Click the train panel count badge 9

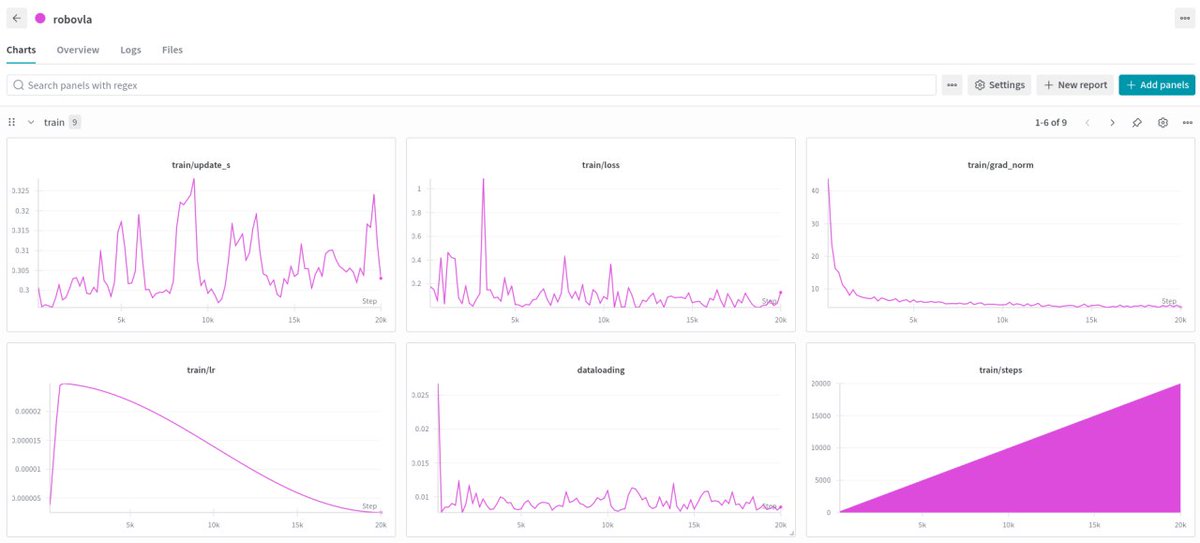[74, 122]
